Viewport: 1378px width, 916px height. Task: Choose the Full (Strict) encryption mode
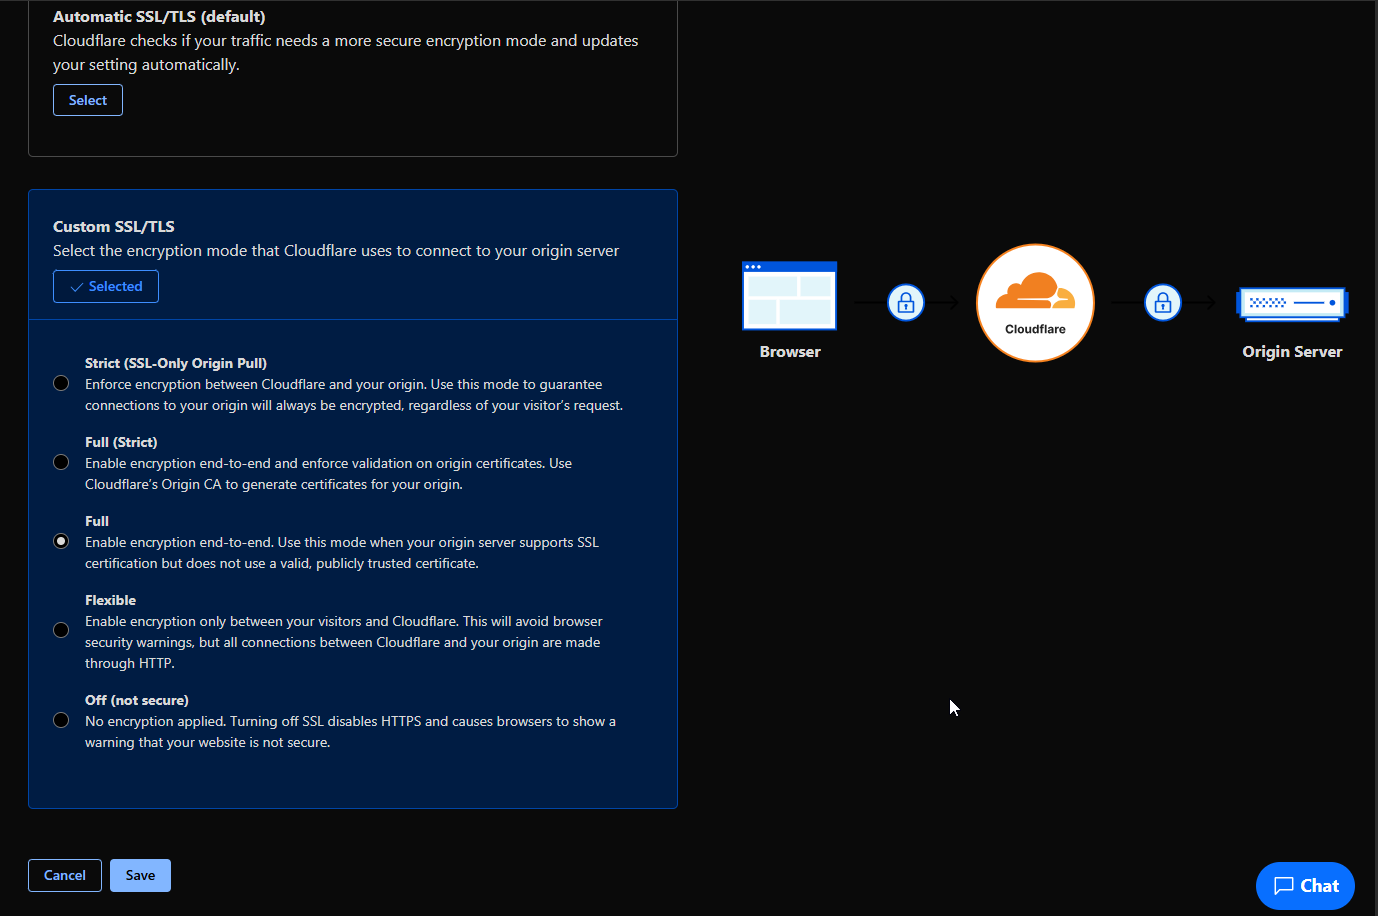pyautogui.click(x=61, y=462)
